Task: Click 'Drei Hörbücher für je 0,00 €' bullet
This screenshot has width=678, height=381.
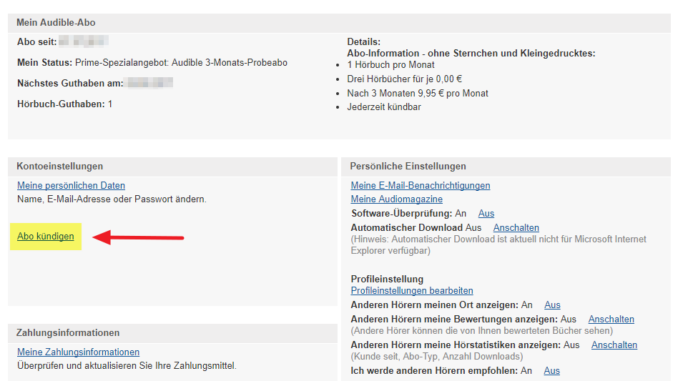Action: 404,79
